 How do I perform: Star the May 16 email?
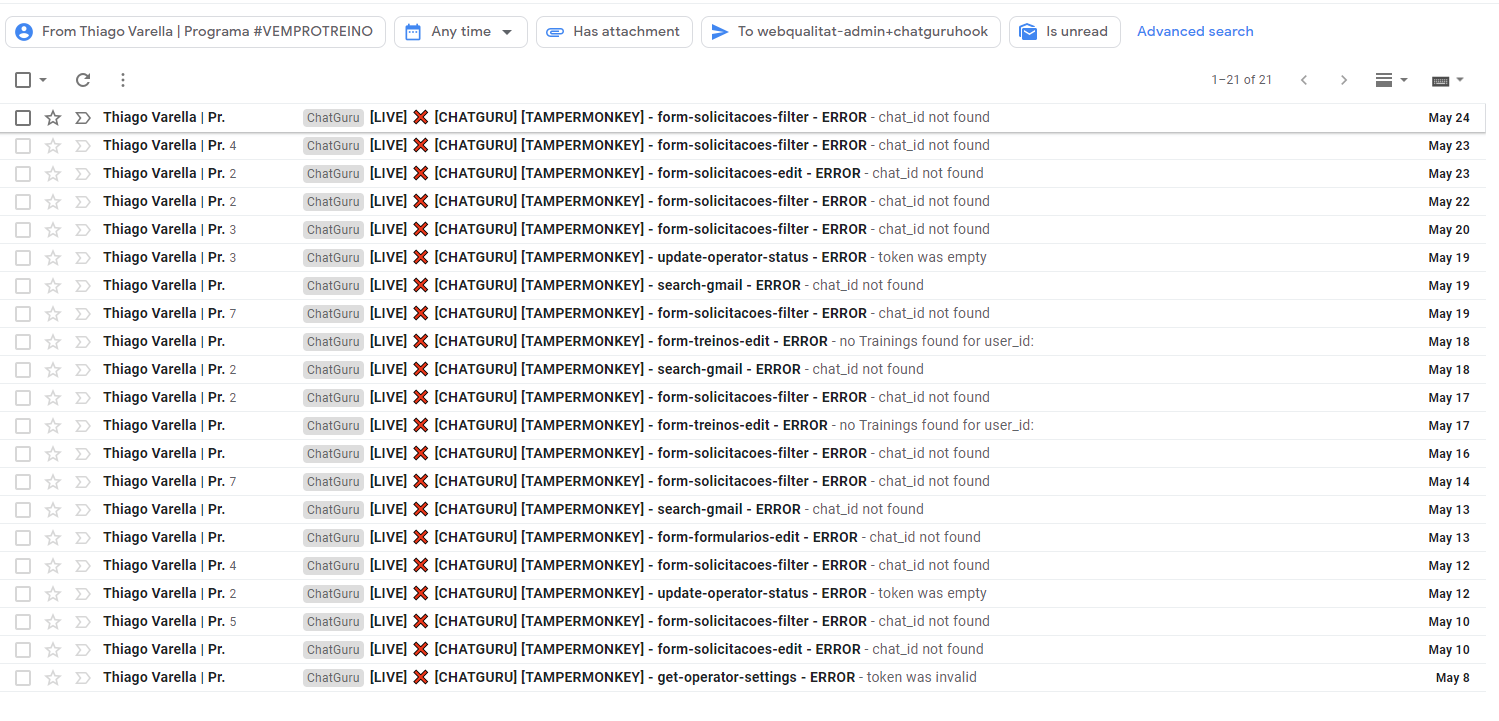pyautogui.click(x=53, y=454)
